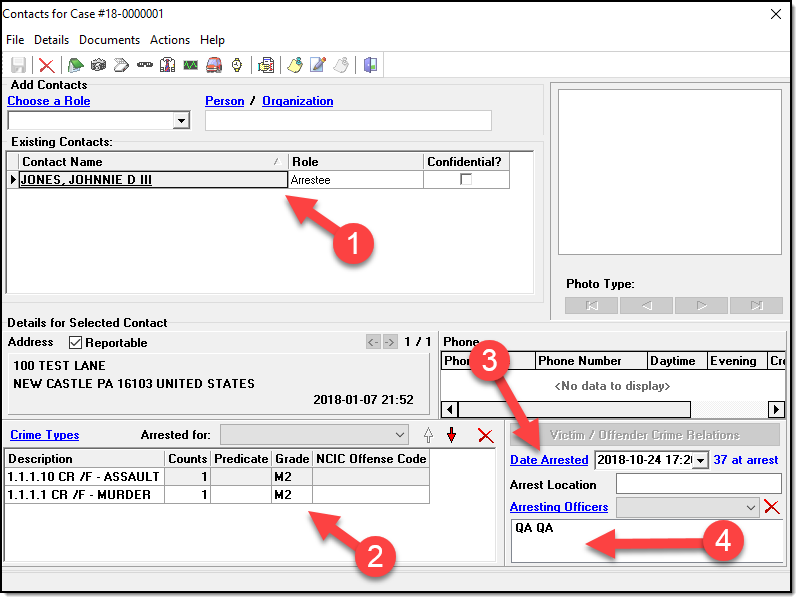Open the Arrested for dropdown

pos(399,435)
